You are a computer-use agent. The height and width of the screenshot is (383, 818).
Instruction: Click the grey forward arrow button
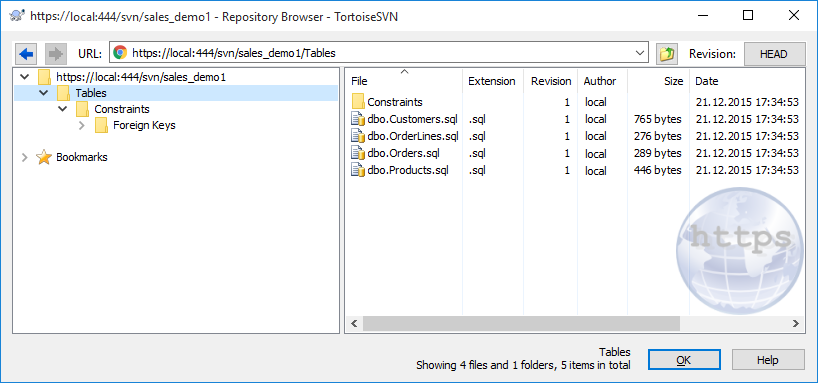pos(55,53)
